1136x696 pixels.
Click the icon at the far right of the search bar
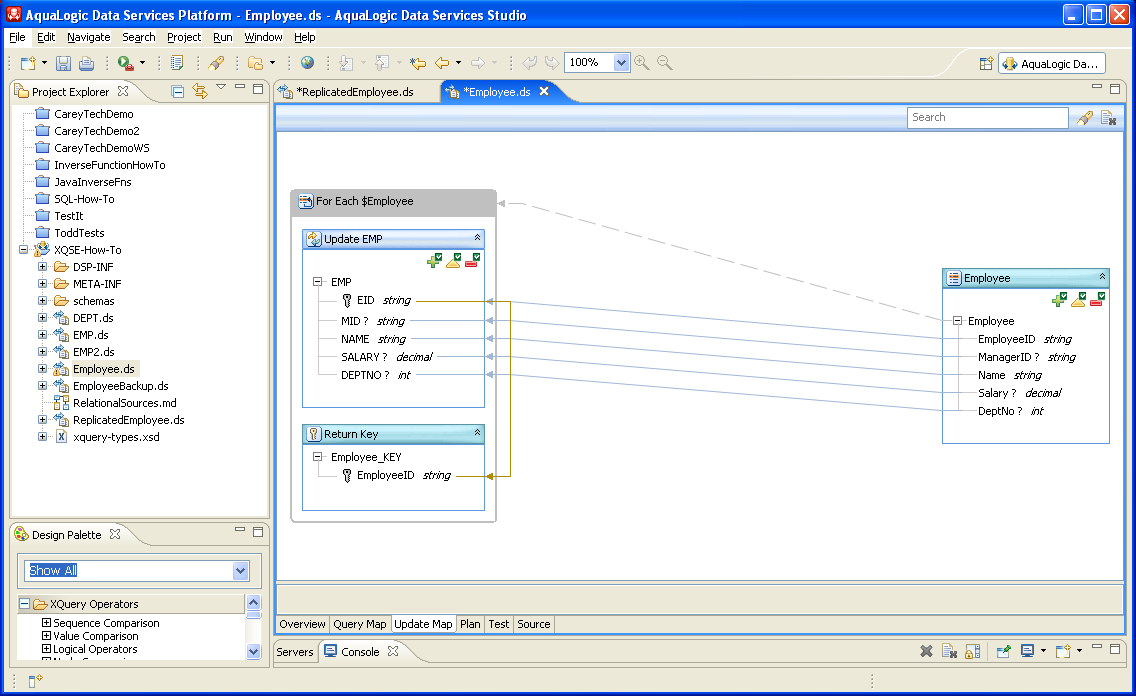pos(1108,118)
